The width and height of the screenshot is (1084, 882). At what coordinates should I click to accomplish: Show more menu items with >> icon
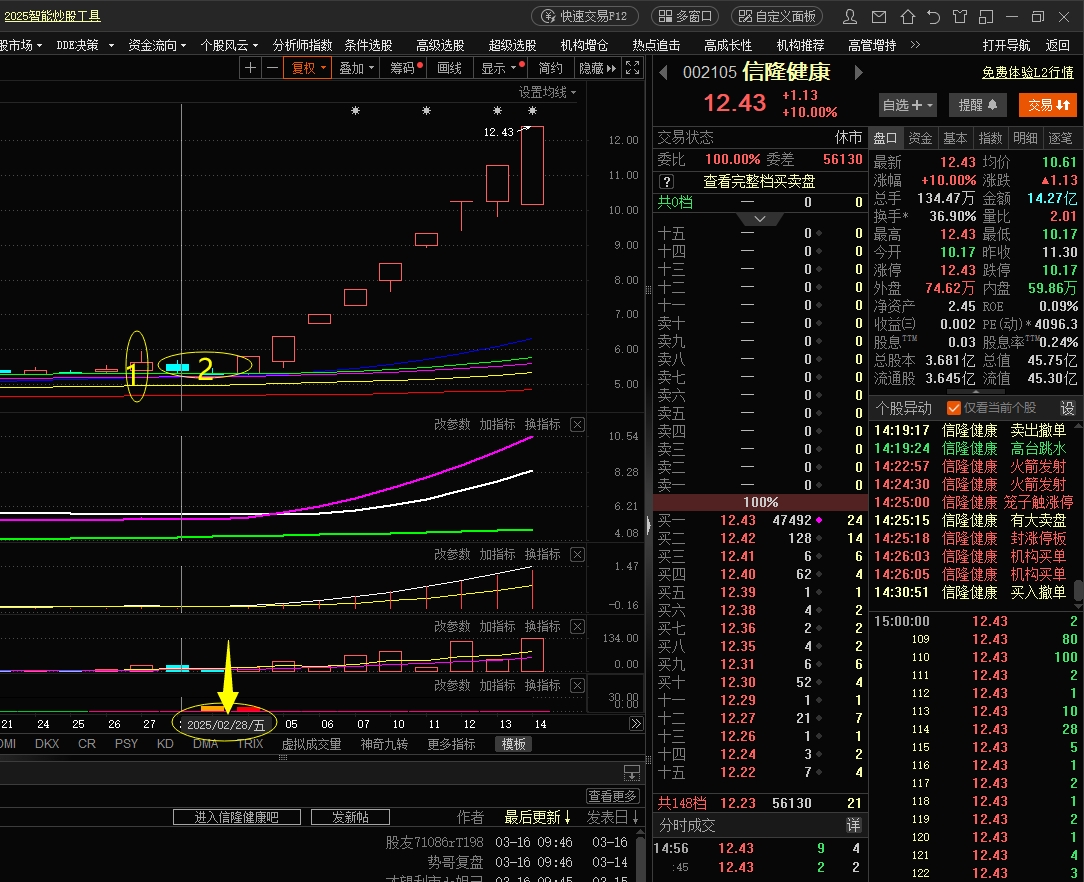[x=915, y=45]
